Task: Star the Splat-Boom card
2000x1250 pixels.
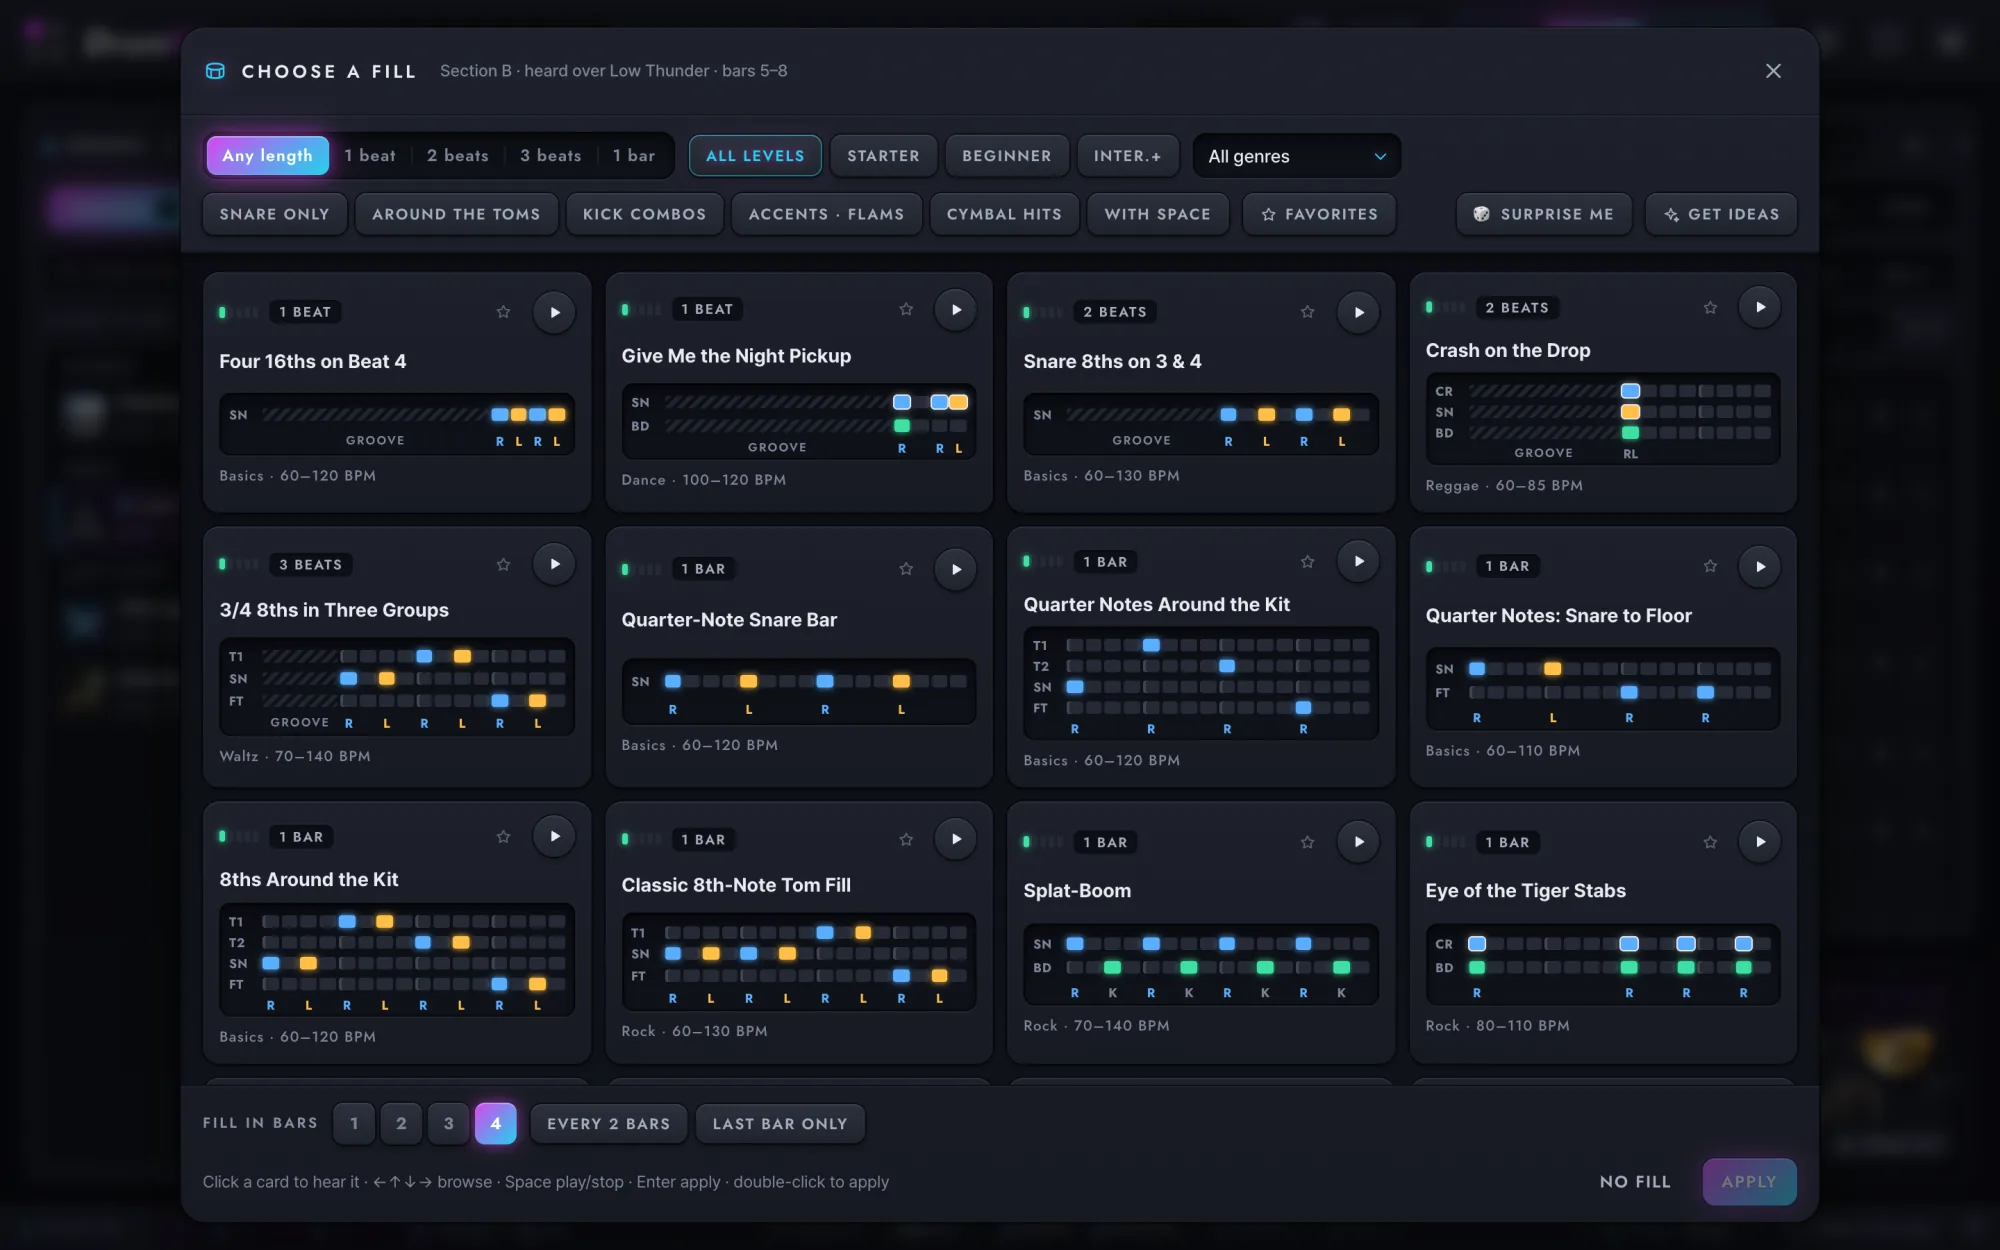Action: click(1307, 842)
